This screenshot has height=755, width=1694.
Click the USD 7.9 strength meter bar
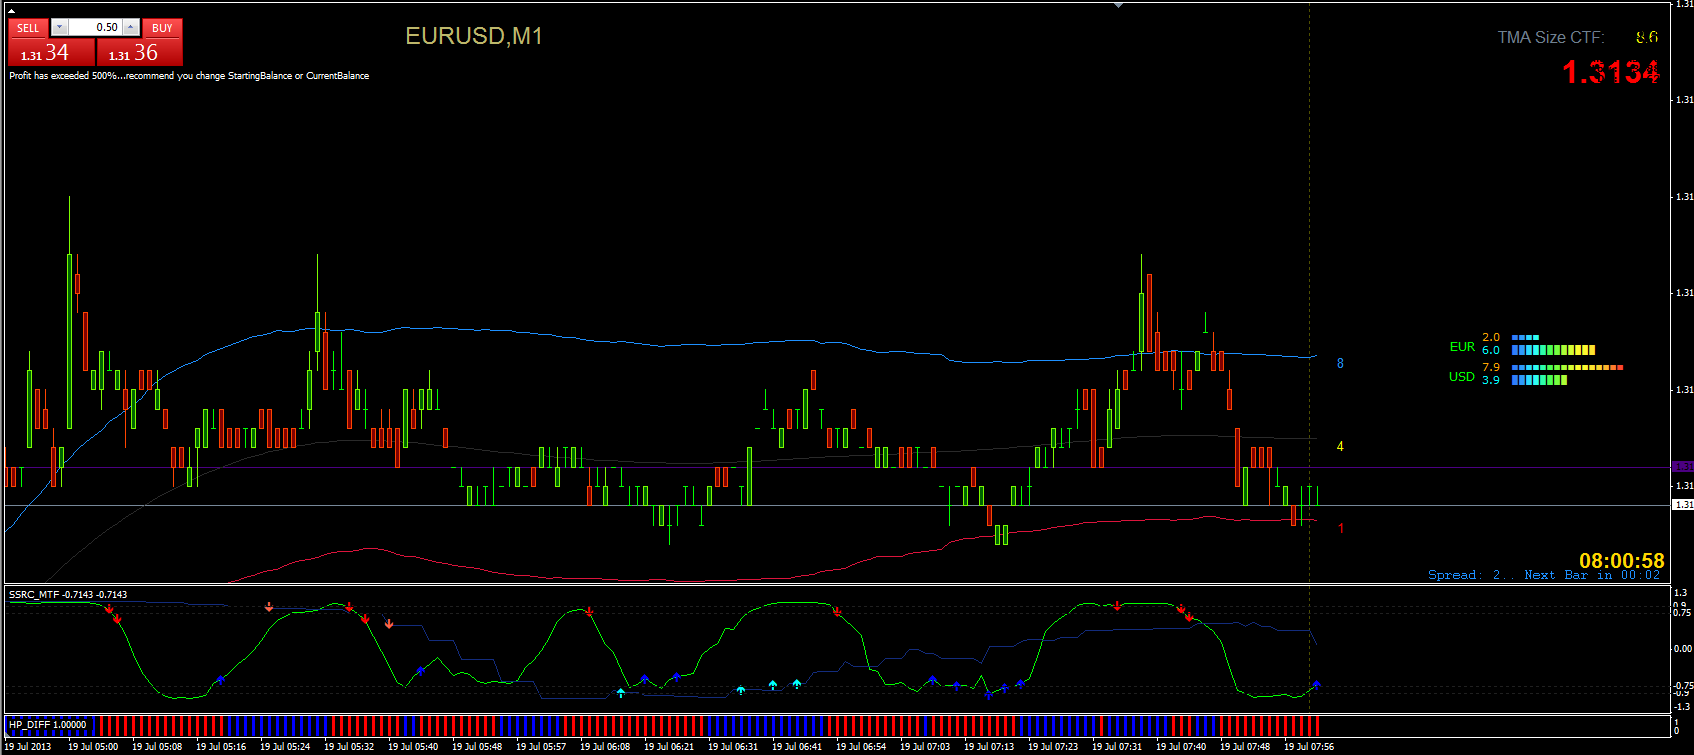(x=1567, y=368)
